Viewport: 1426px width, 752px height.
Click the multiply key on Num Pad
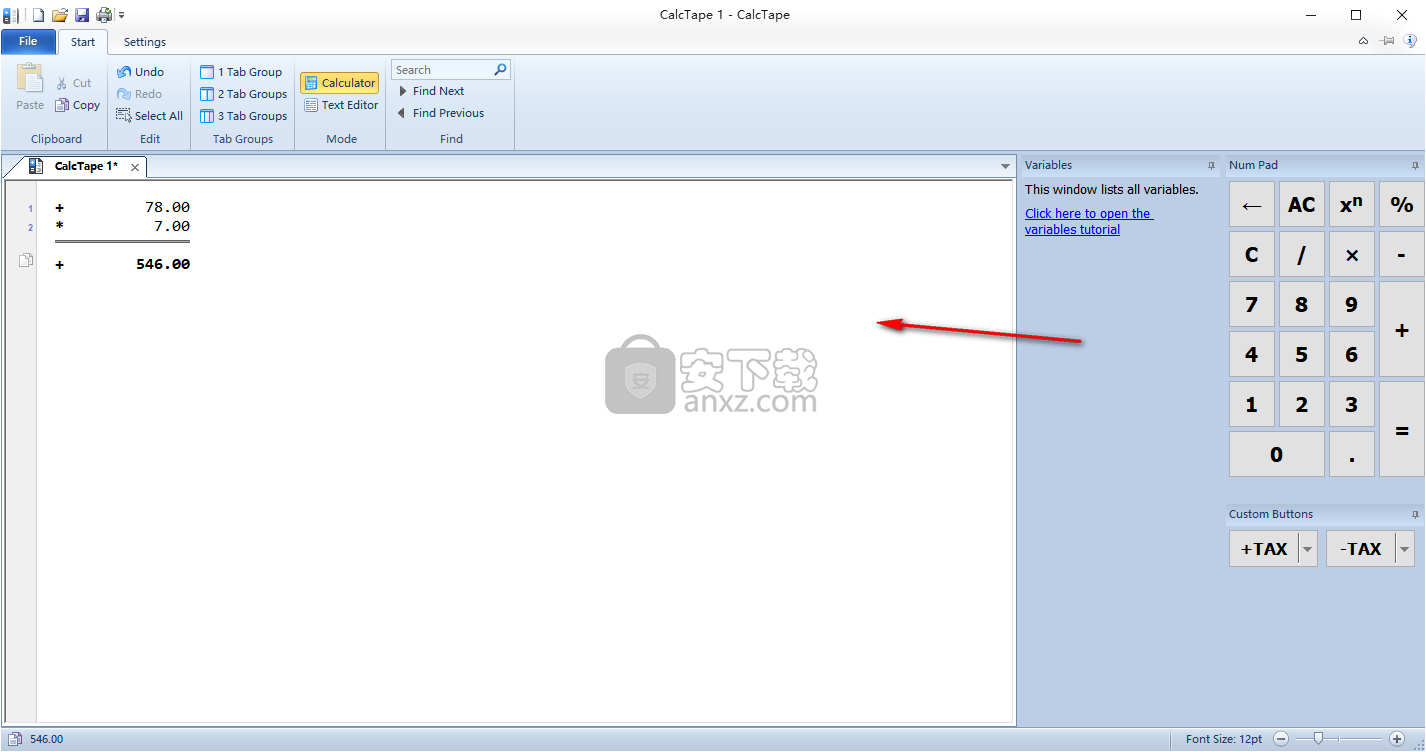(1351, 255)
